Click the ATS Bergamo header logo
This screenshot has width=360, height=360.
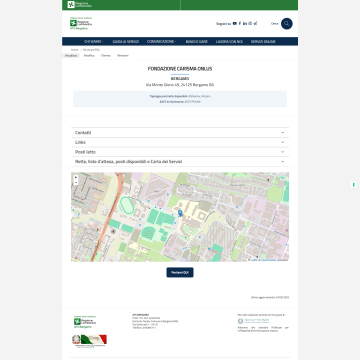coord(81,23)
